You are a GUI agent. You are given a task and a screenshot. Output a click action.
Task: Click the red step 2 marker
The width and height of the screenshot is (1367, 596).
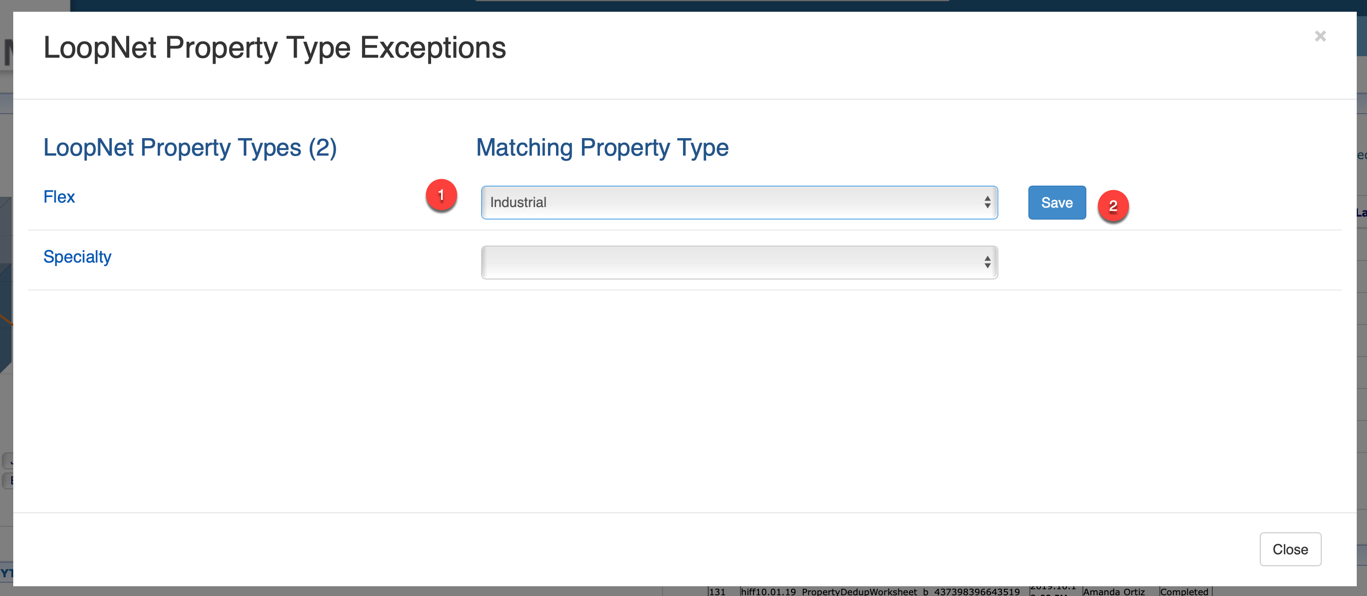pyautogui.click(x=1112, y=206)
